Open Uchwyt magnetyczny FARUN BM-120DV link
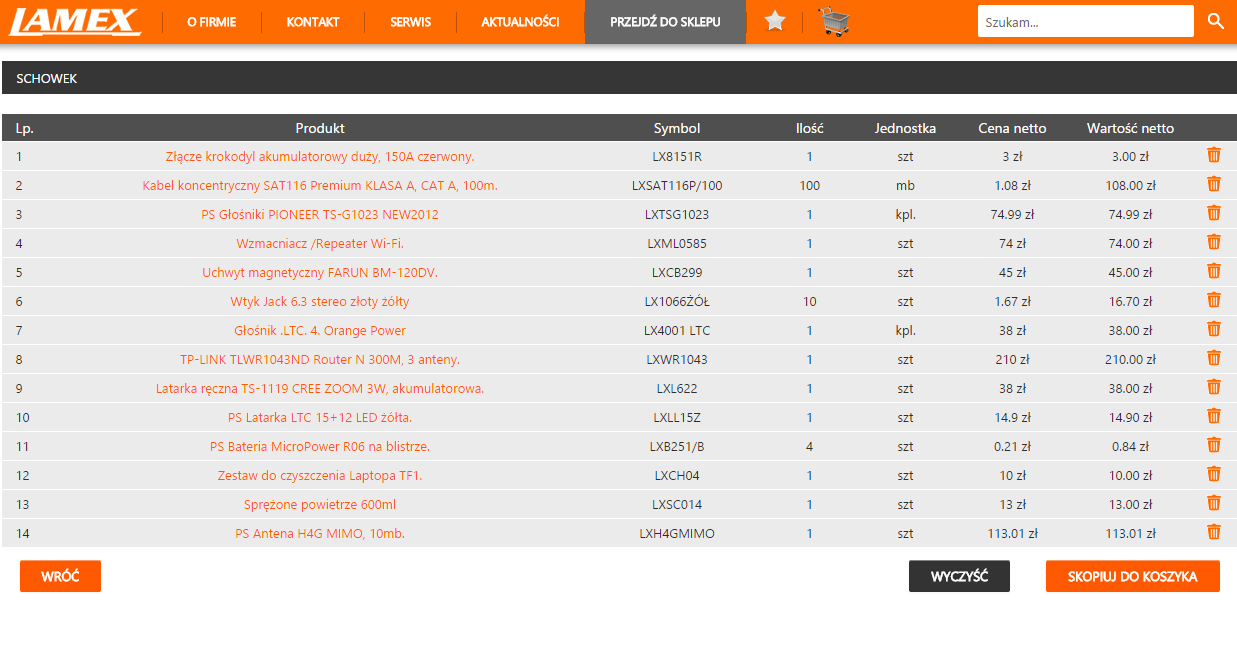 [320, 273]
